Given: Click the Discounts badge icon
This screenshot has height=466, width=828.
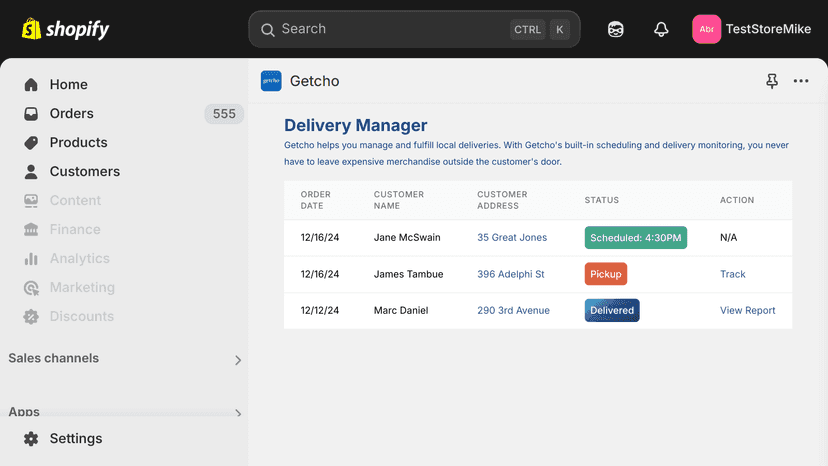Looking at the screenshot, I should [x=31, y=316].
